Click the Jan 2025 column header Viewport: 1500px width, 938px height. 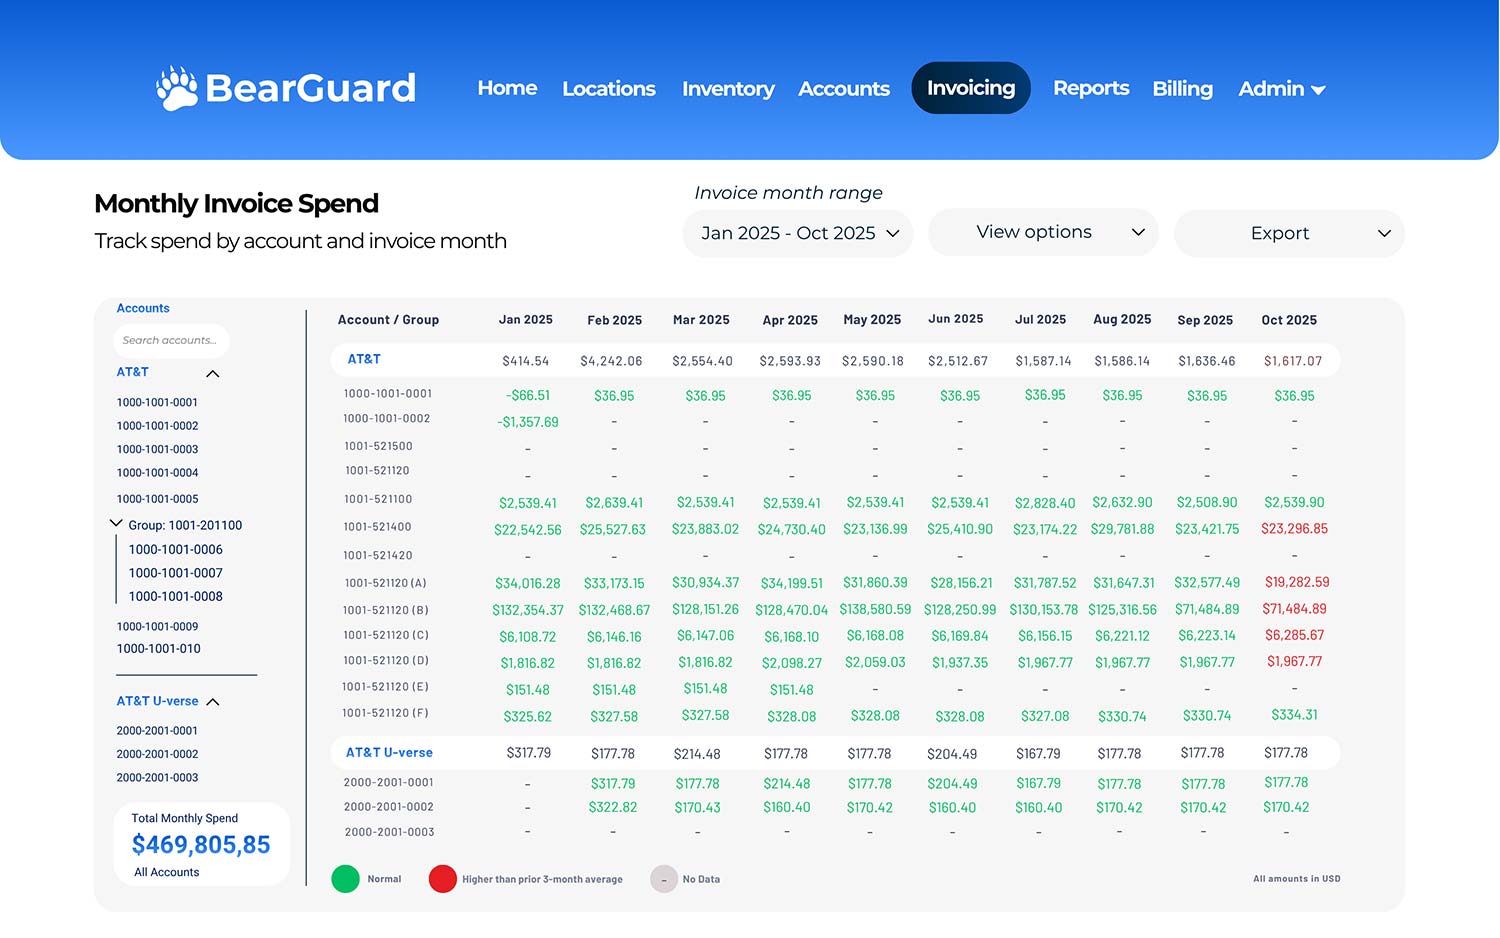tap(526, 320)
